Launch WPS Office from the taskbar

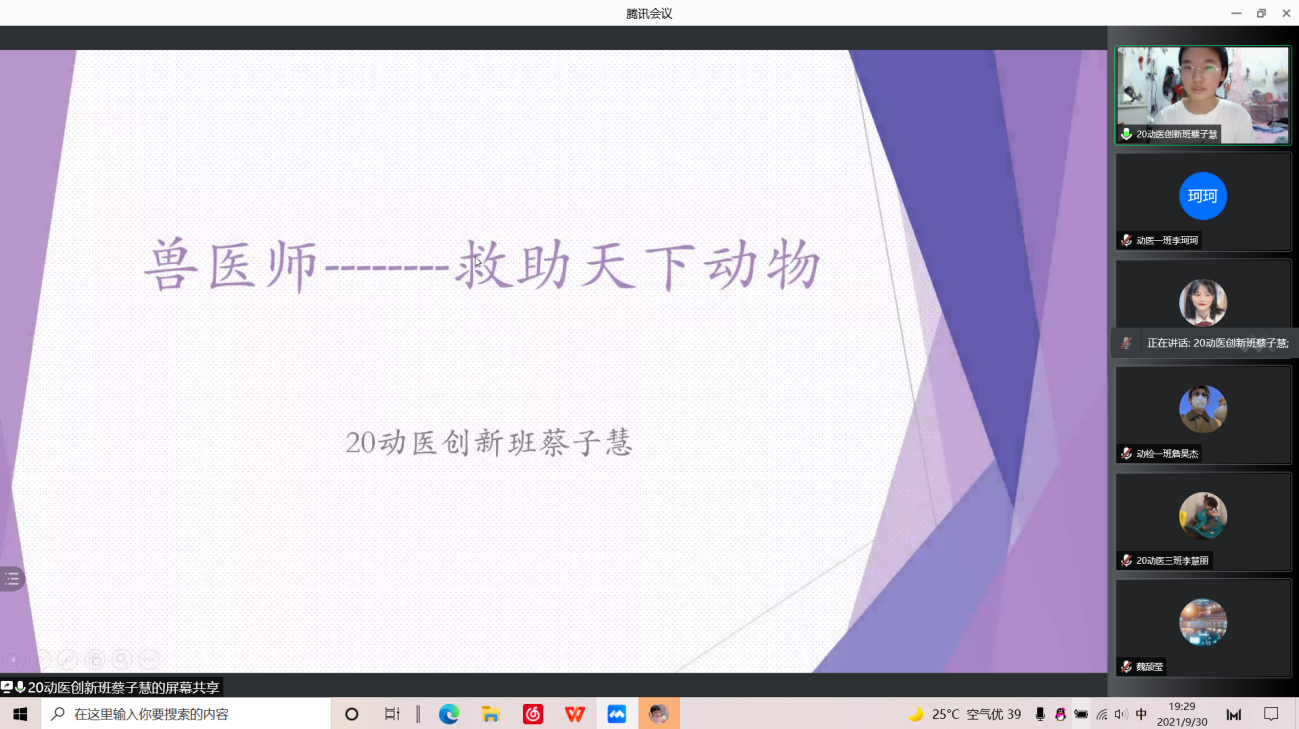coord(573,714)
